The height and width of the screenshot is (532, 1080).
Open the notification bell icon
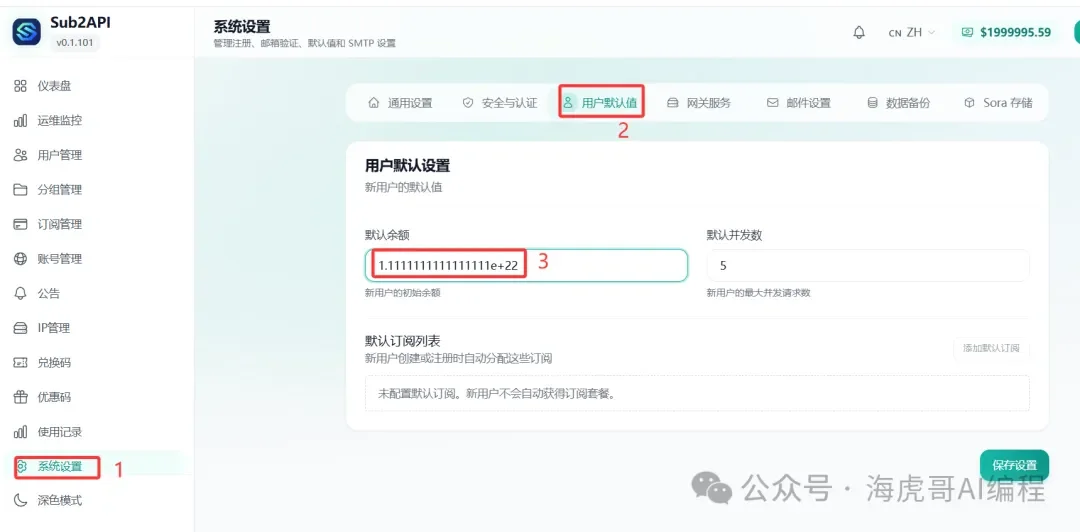tap(859, 32)
